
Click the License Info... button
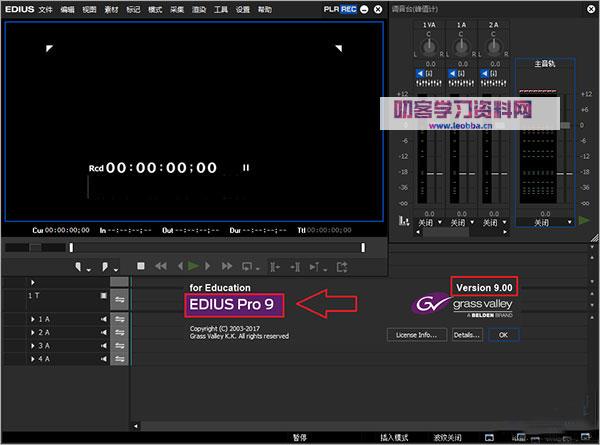[x=417, y=335]
